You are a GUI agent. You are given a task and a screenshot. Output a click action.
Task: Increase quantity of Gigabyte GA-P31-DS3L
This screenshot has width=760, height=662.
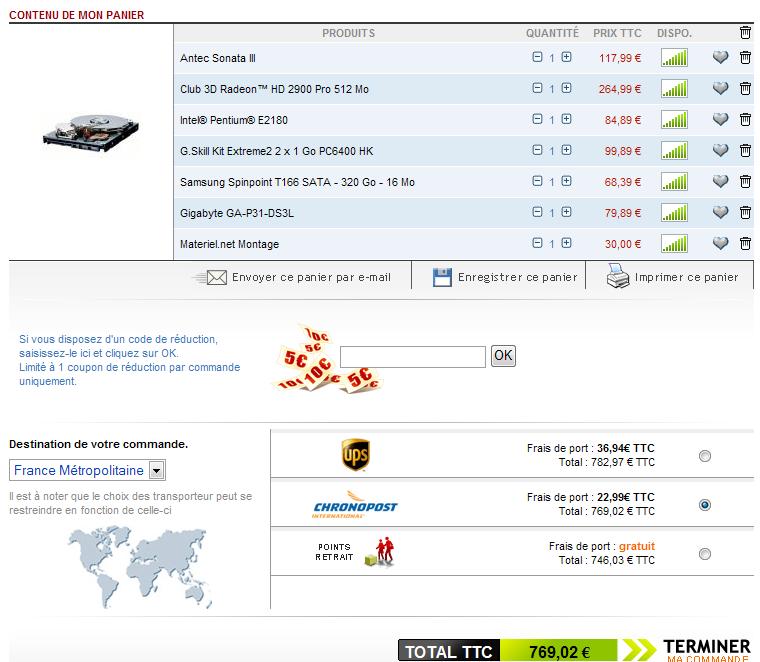point(566,212)
